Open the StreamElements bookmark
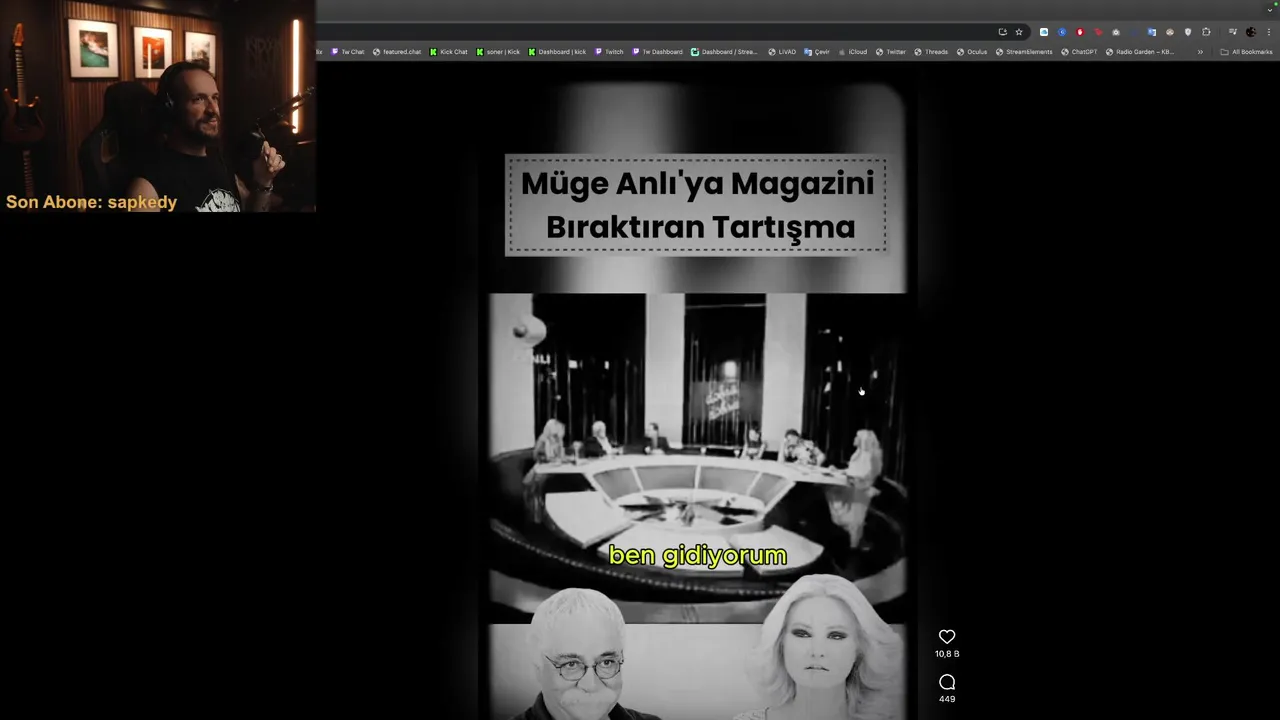This screenshot has height=720, width=1280. [1024, 52]
